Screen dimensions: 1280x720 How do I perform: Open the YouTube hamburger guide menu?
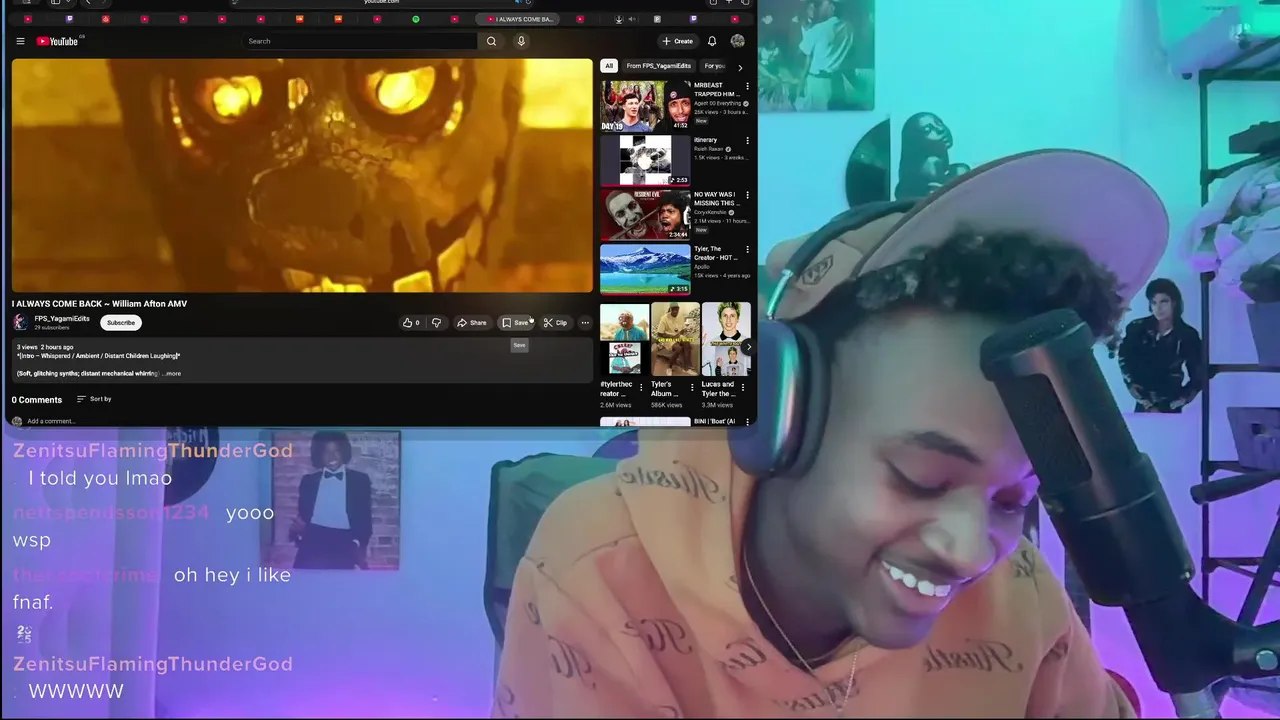(20, 41)
